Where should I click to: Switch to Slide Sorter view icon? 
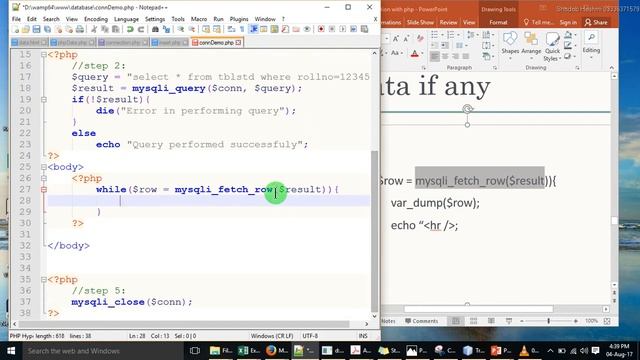473,321
